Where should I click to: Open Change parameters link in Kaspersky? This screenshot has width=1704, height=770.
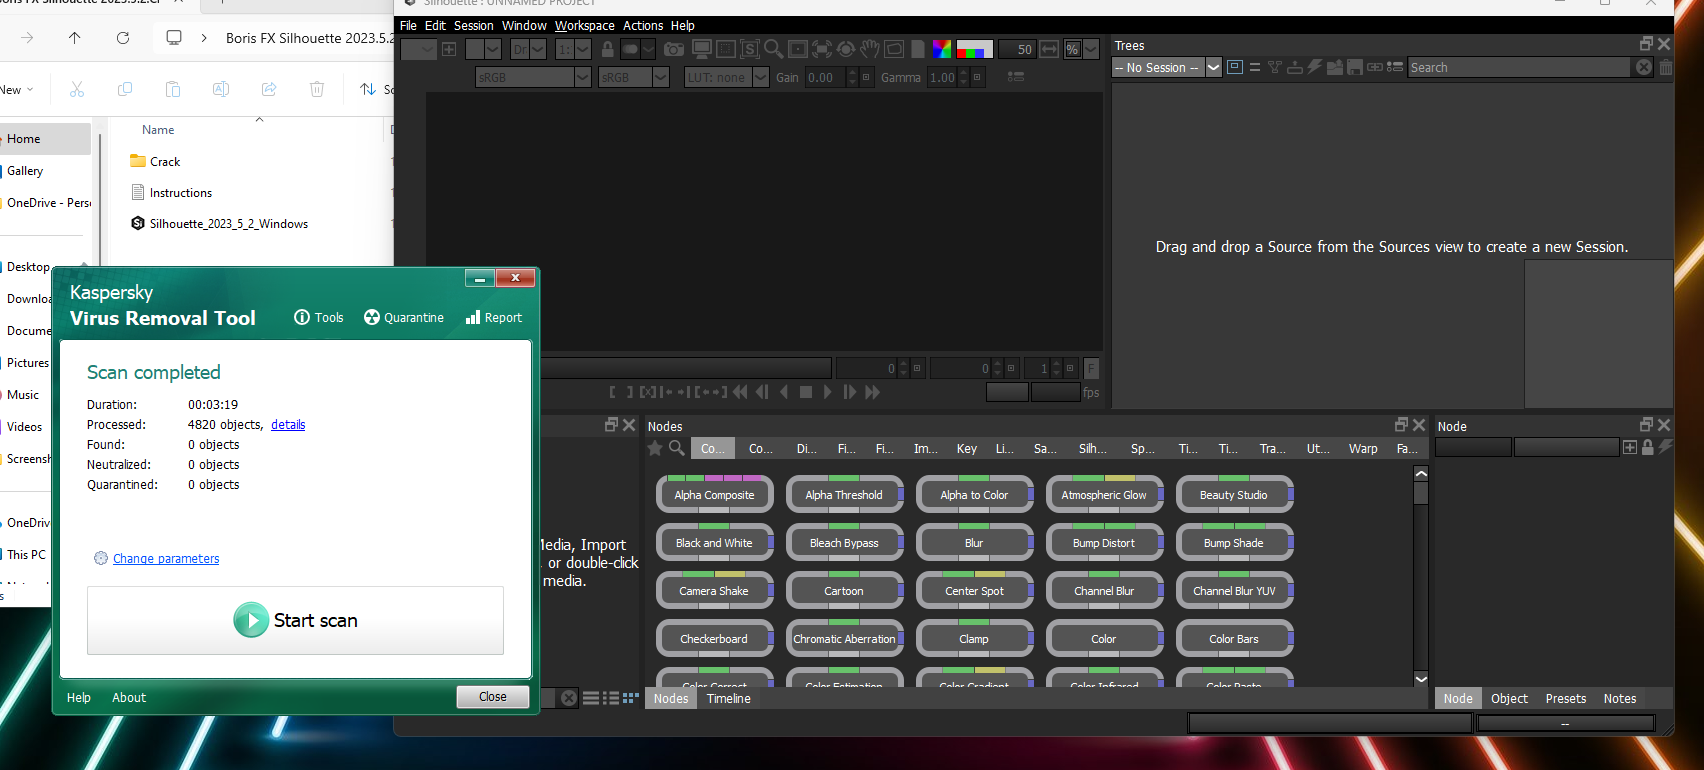tap(166, 558)
